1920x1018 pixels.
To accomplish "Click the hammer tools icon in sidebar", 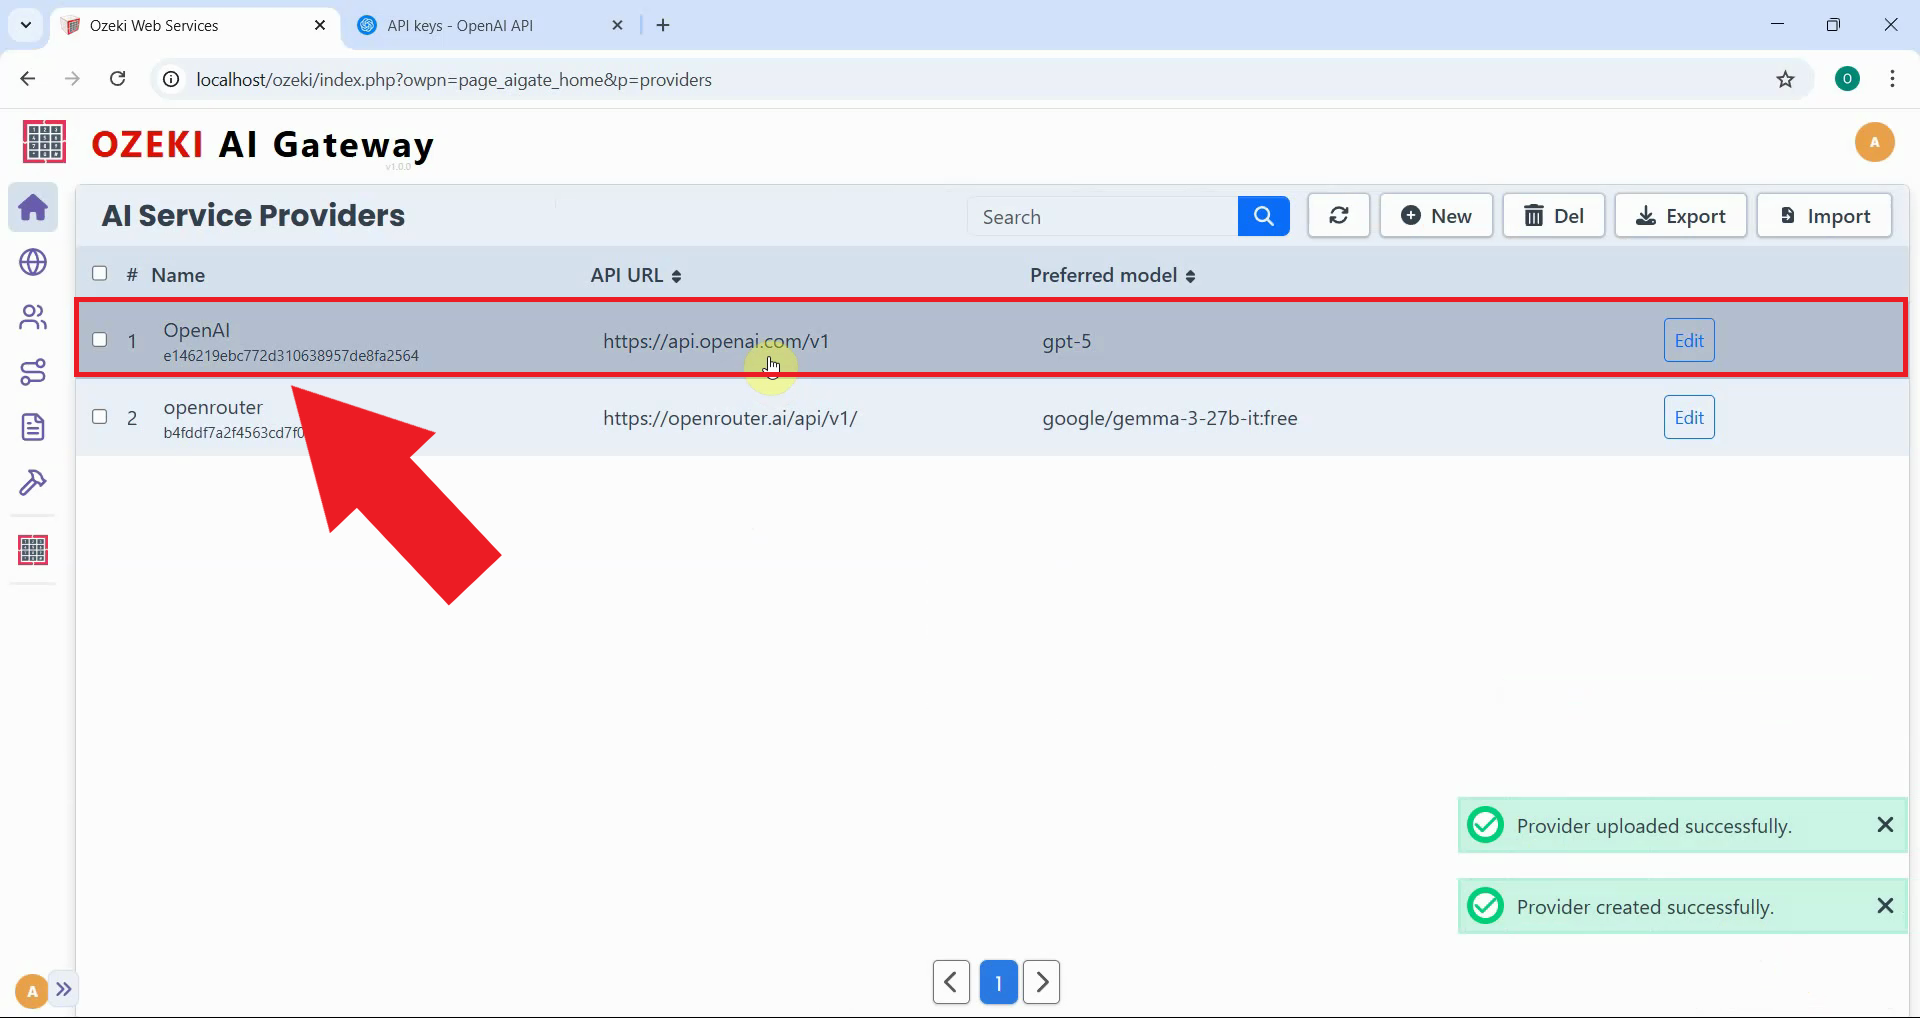I will point(33,483).
